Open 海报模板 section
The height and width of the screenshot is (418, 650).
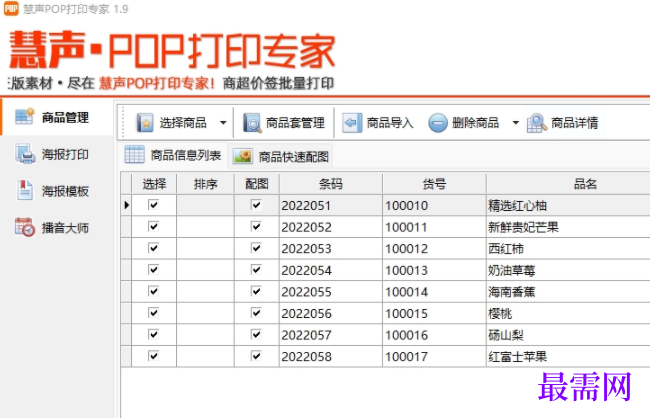click(57, 191)
